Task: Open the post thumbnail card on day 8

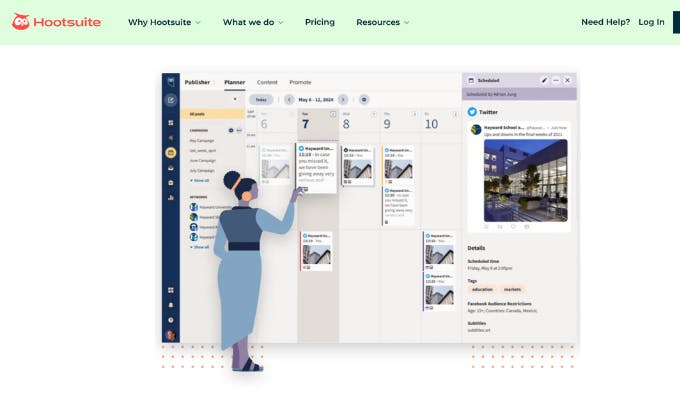Action: 357,166
